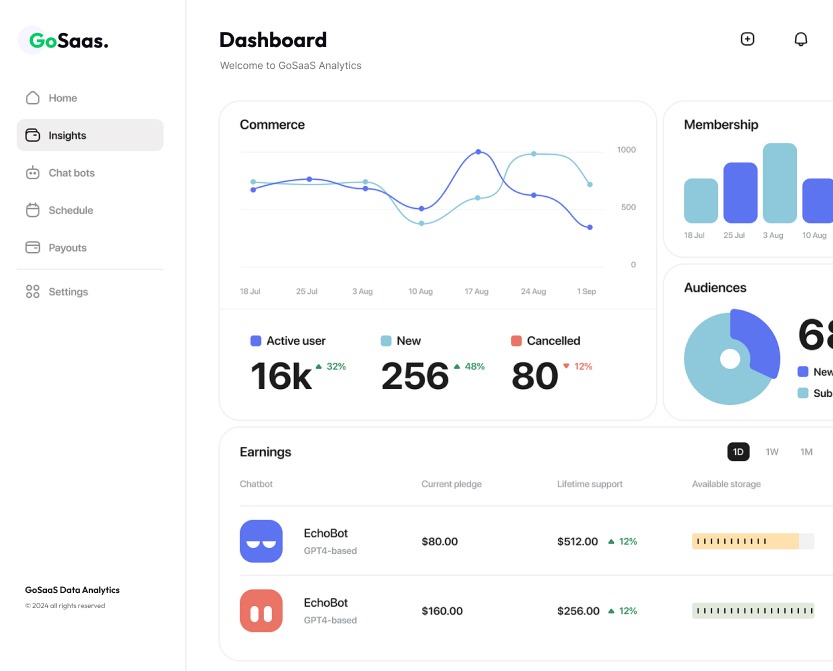Click the Home icon in sidebar

[x=33, y=98]
